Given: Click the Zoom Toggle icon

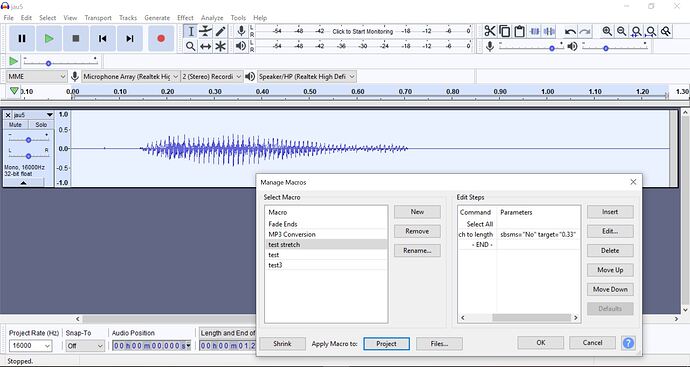Looking at the screenshot, I should tap(665, 31).
